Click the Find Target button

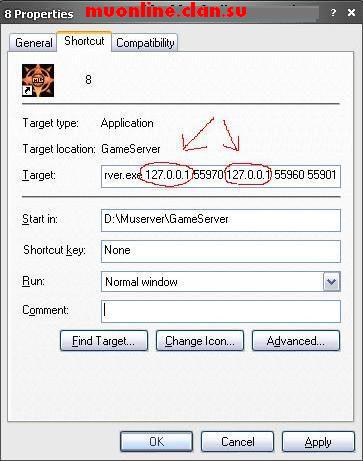[x=104, y=341]
